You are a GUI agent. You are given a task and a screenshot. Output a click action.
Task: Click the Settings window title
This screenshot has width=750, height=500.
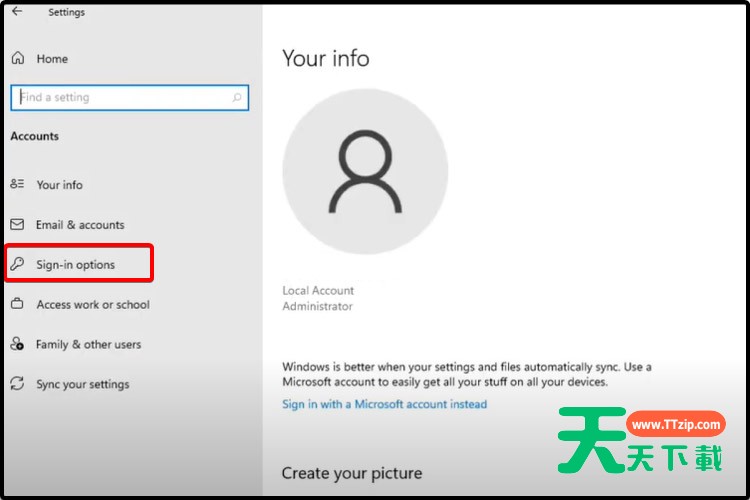coord(66,12)
